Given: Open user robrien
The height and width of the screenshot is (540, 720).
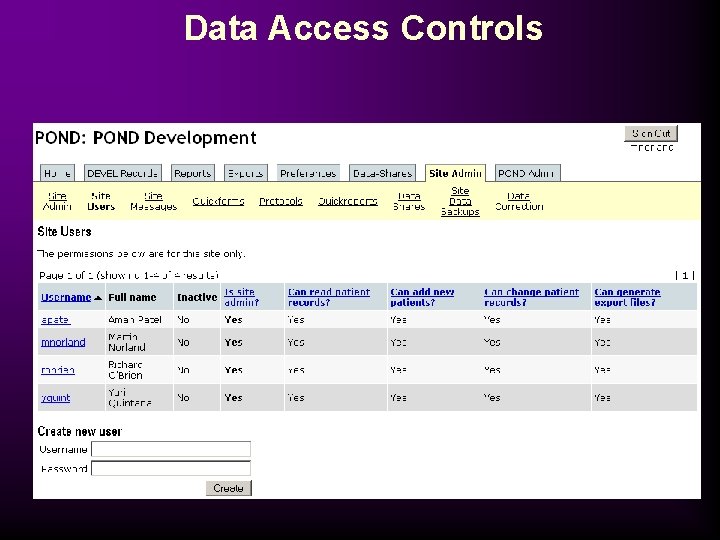Looking at the screenshot, I should click(x=58, y=370).
